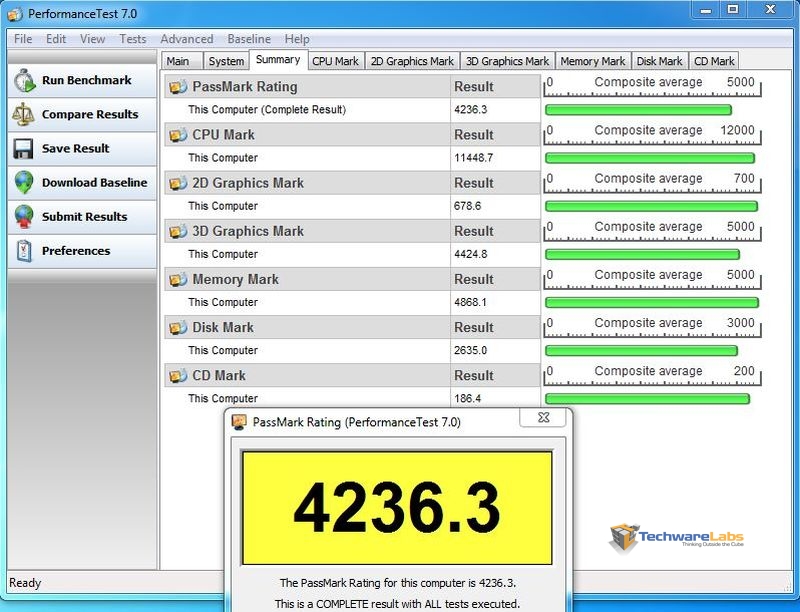The height and width of the screenshot is (612, 800).
Task: Click the Run Benchmark stopwatch icon
Action: point(24,81)
